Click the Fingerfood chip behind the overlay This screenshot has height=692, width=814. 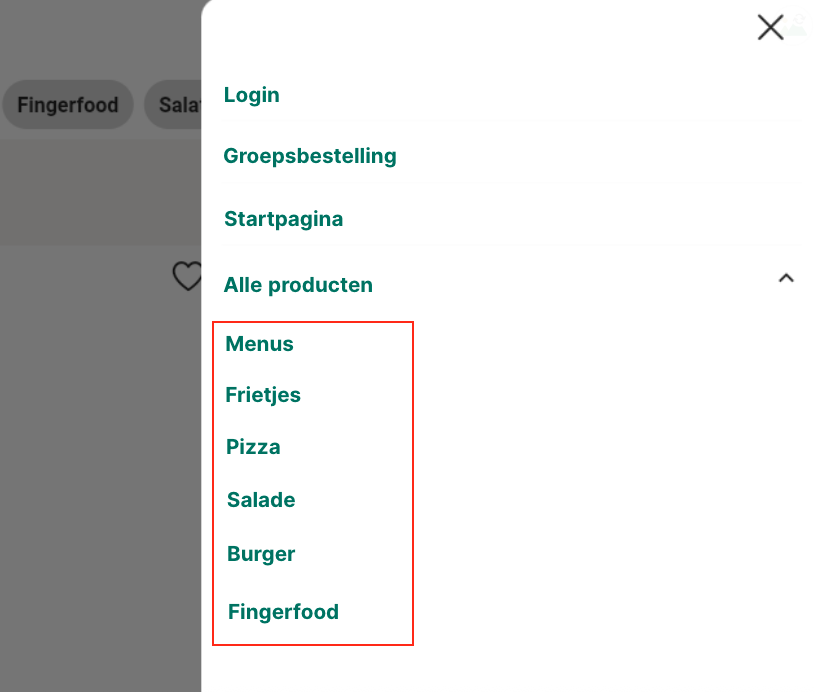pos(68,105)
